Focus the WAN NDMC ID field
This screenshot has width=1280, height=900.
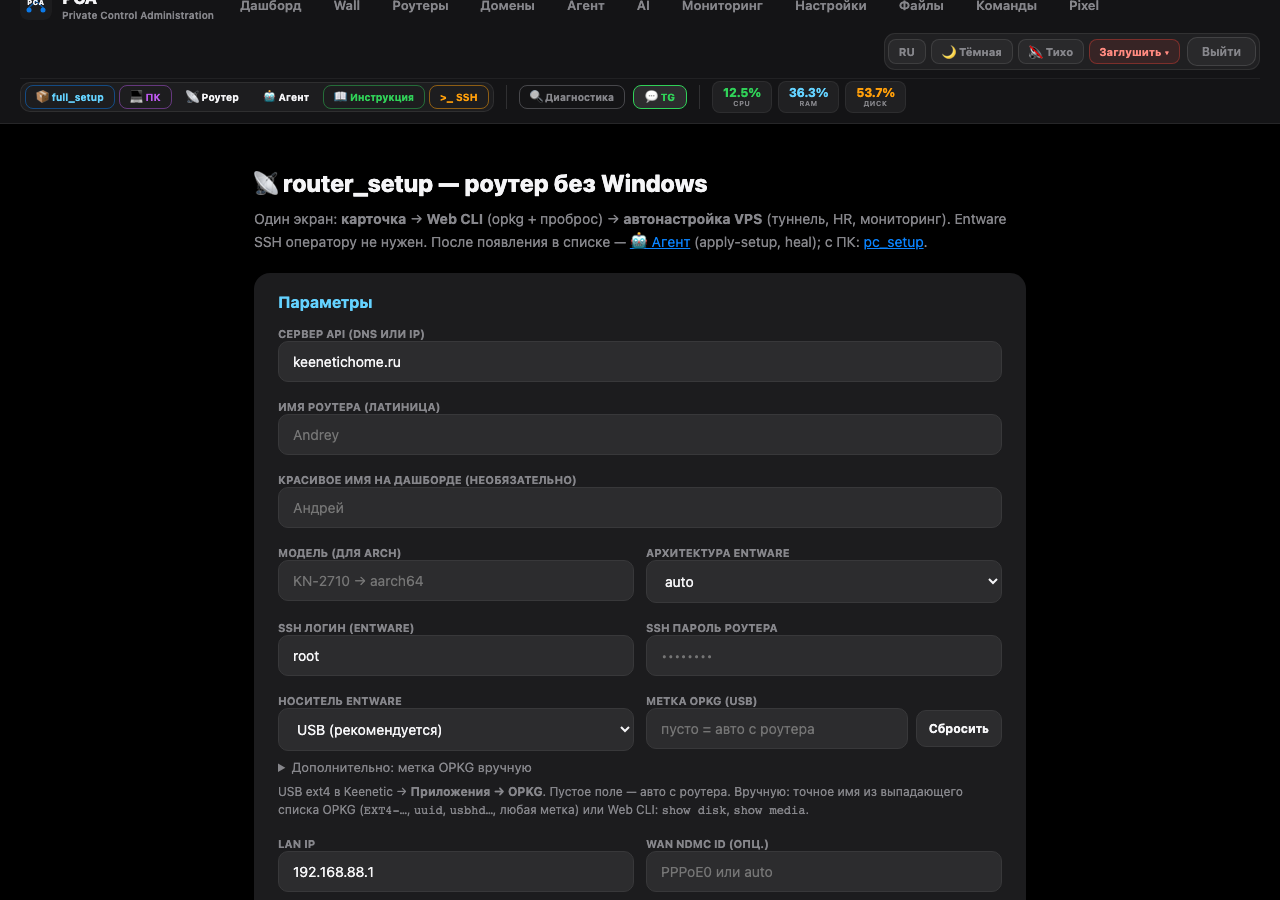click(824, 871)
